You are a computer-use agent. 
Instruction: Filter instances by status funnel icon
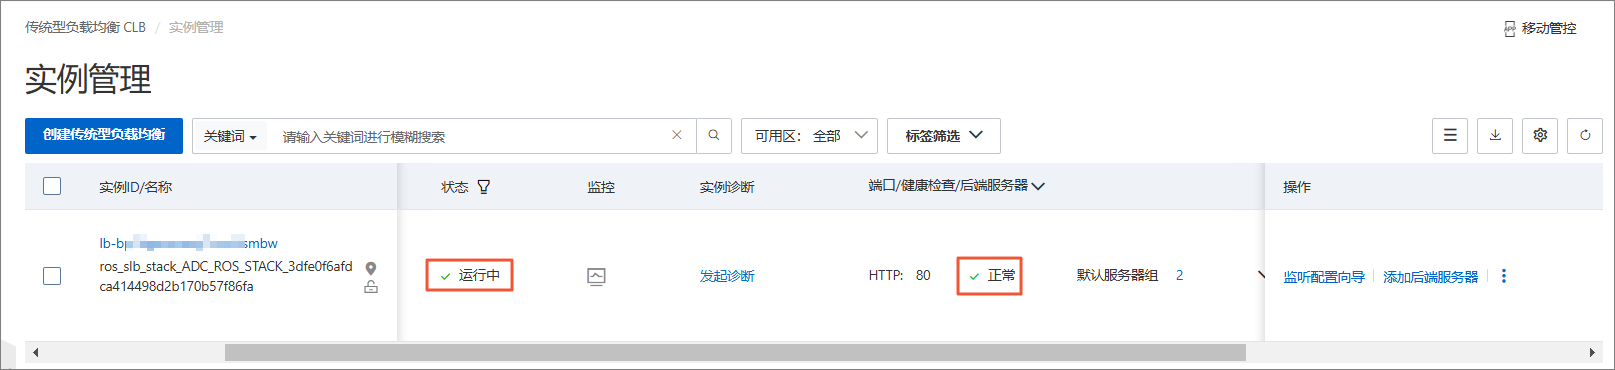pos(484,187)
